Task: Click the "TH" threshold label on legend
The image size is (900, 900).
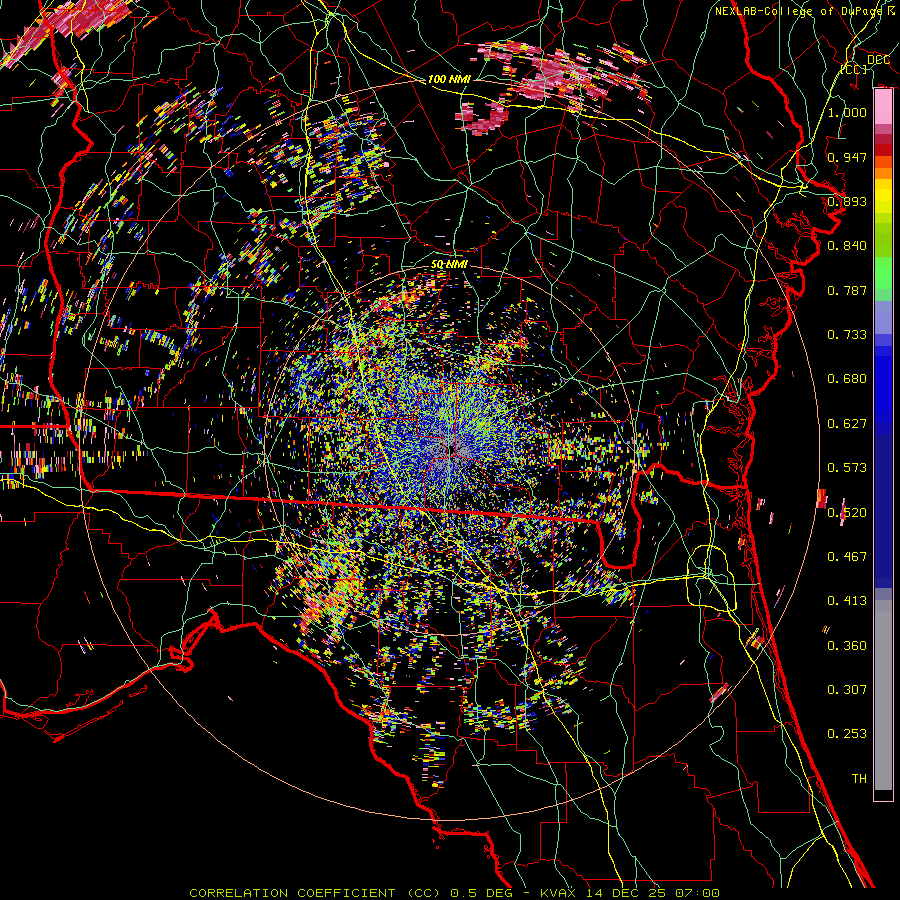Action: 859,779
